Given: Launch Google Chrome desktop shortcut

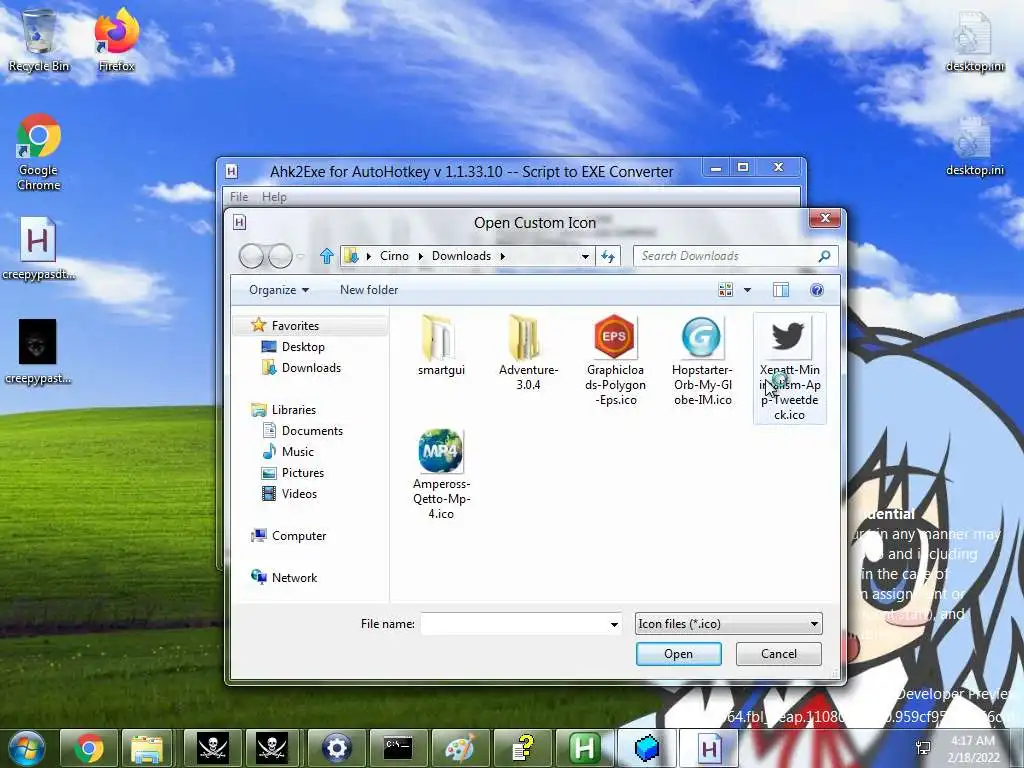Looking at the screenshot, I should pos(39,152).
